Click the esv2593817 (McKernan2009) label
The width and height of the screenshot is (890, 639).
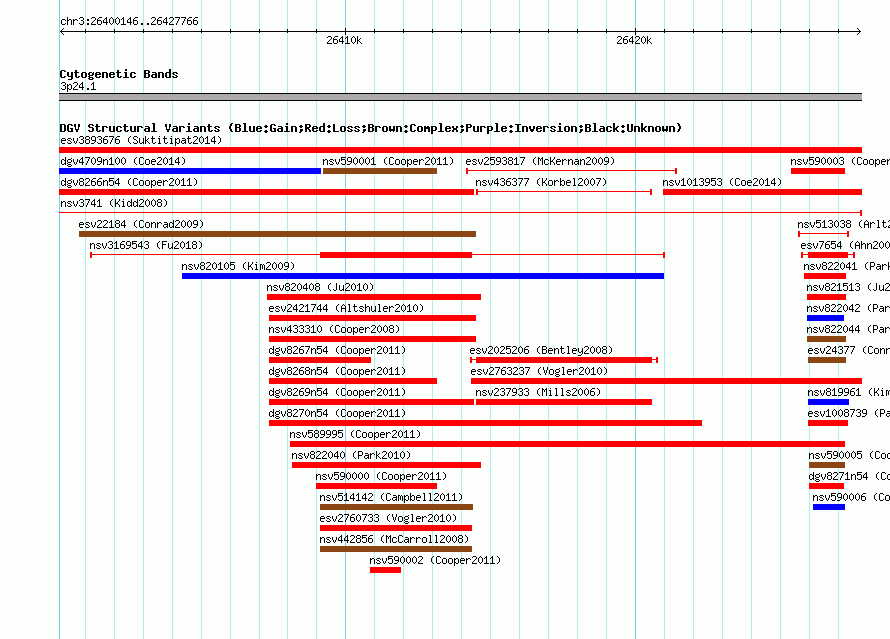click(x=540, y=161)
